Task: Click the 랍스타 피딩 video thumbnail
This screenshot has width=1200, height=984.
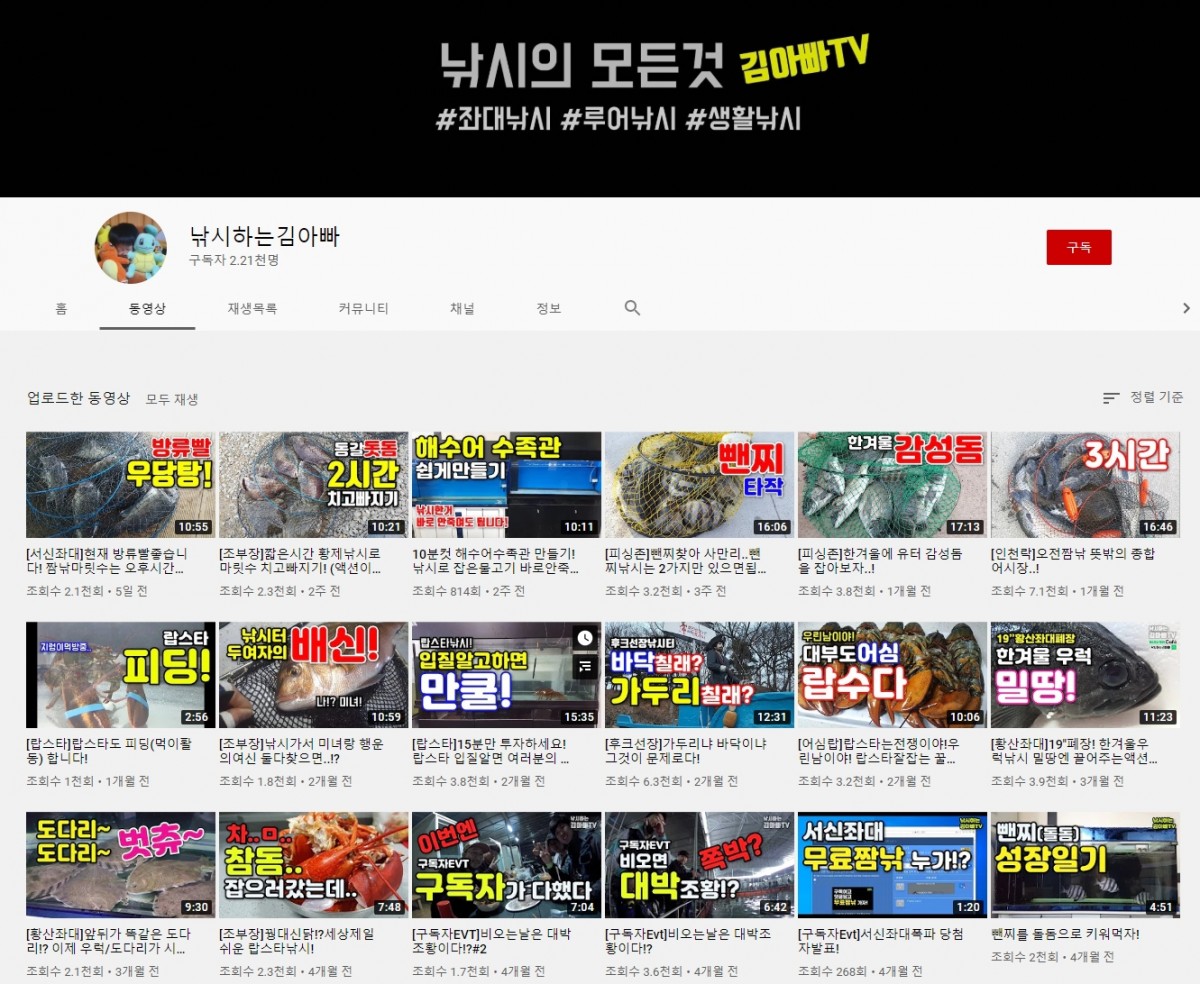Action: click(x=120, y=675)
